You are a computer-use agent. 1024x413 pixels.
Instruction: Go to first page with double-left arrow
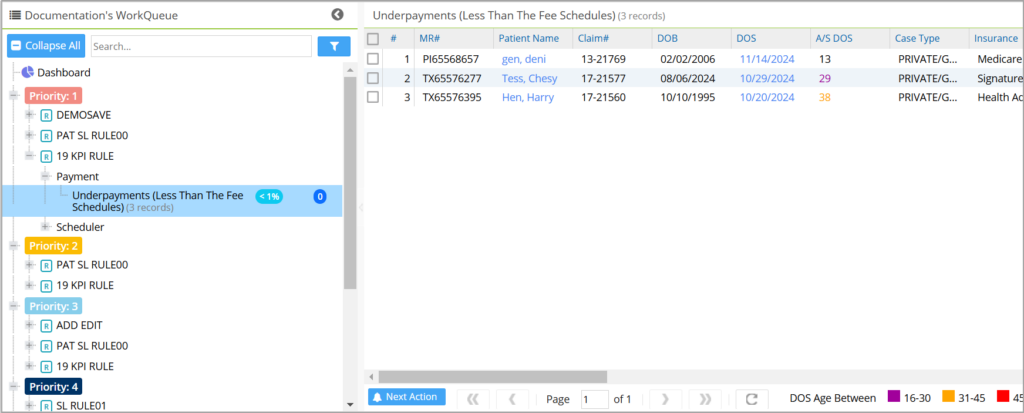(473, 399)
